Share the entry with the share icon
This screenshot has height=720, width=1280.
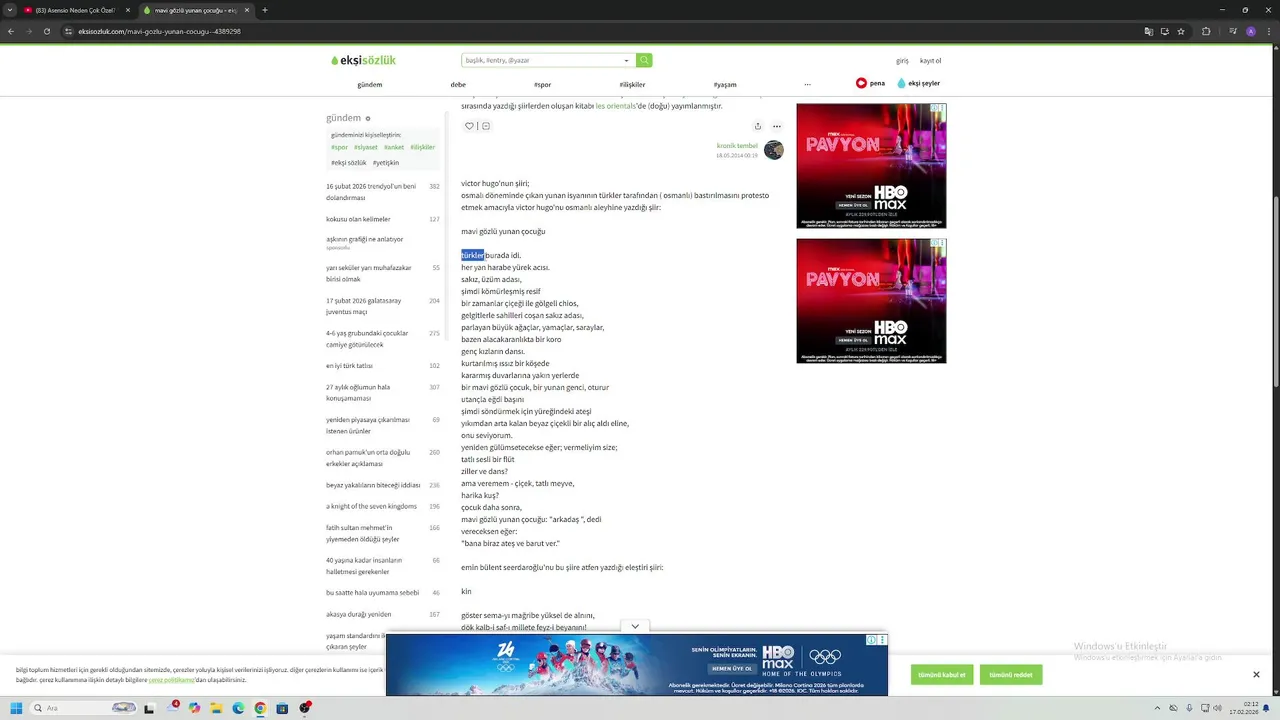757,126
